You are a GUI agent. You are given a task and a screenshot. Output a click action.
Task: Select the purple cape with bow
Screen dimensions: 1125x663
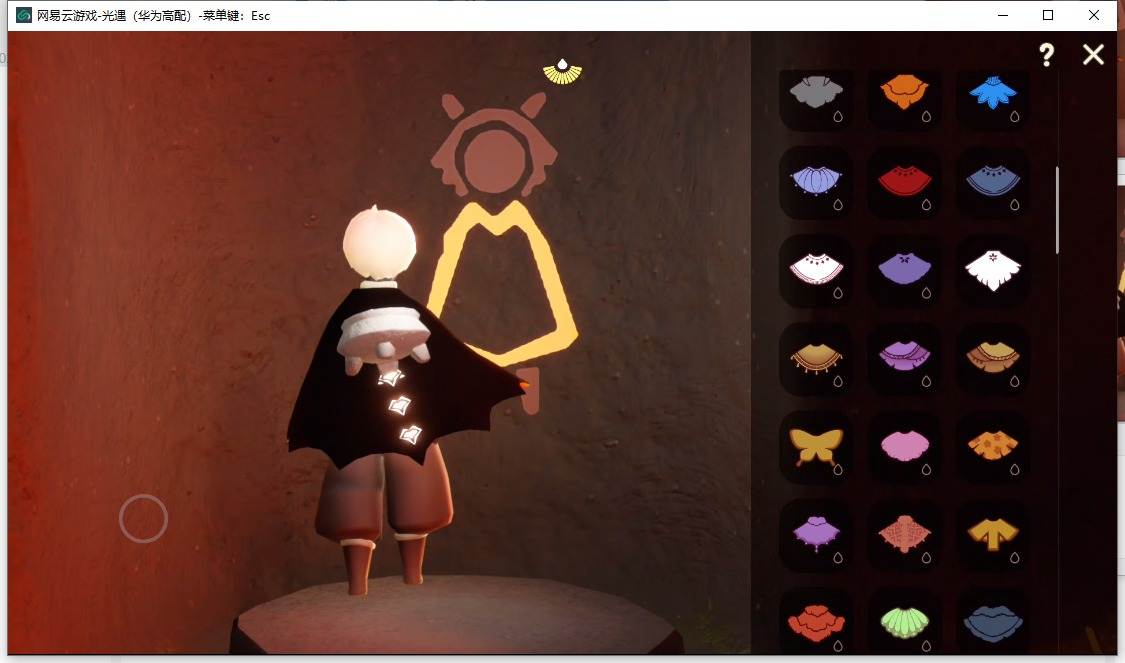[x=905, y=271]
